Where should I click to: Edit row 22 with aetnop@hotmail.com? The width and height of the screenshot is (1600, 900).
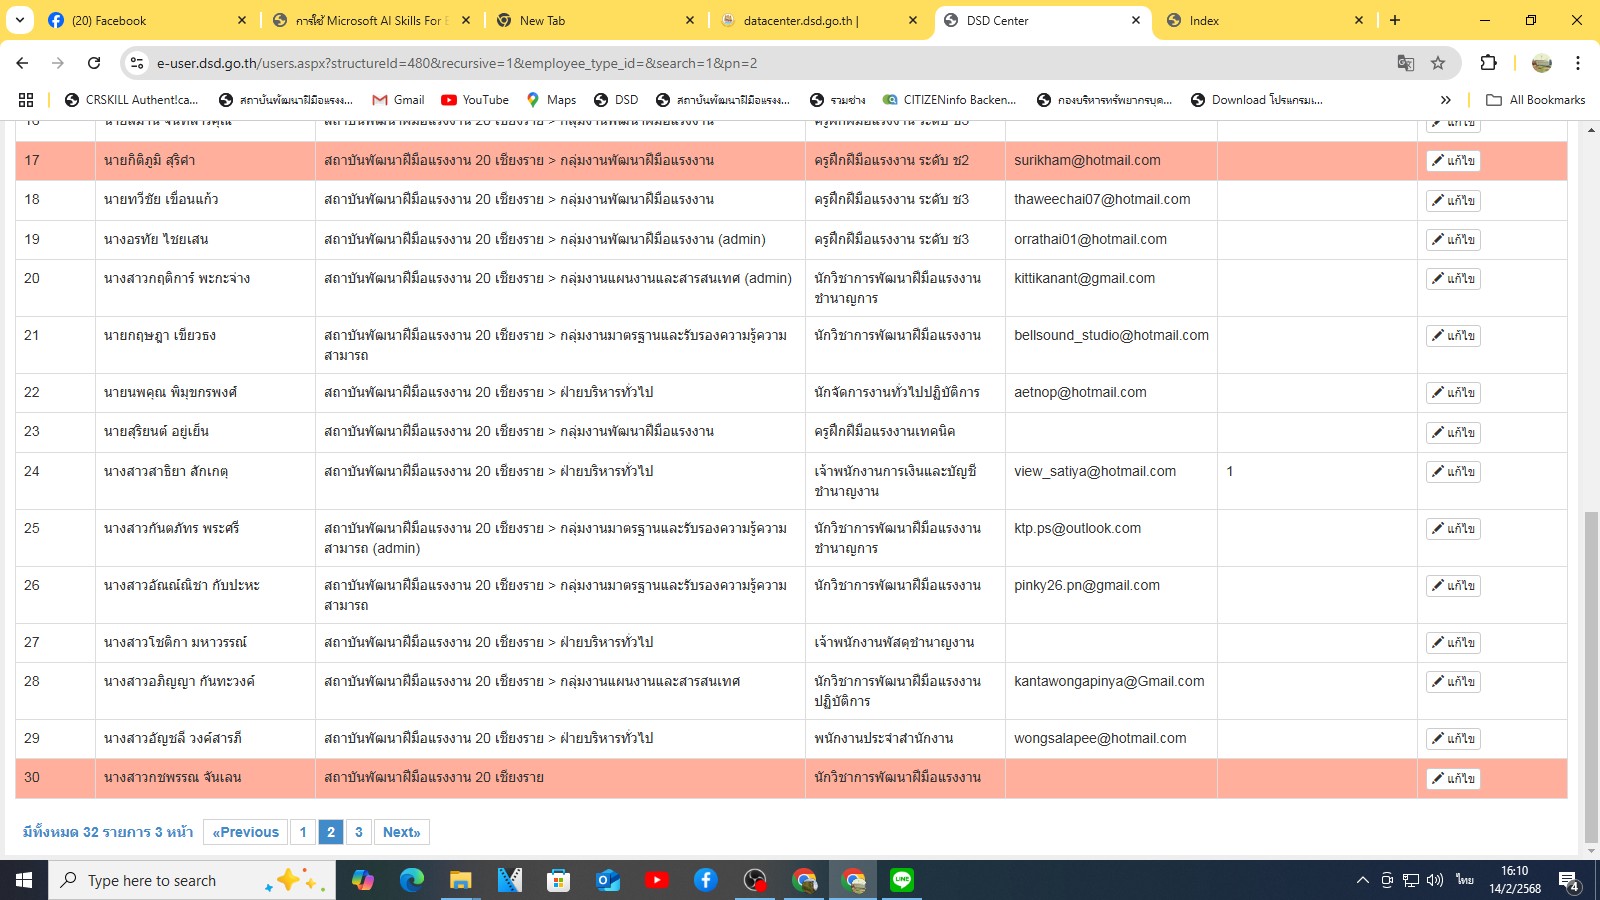pyautogui.click(x=1453, y=393)
